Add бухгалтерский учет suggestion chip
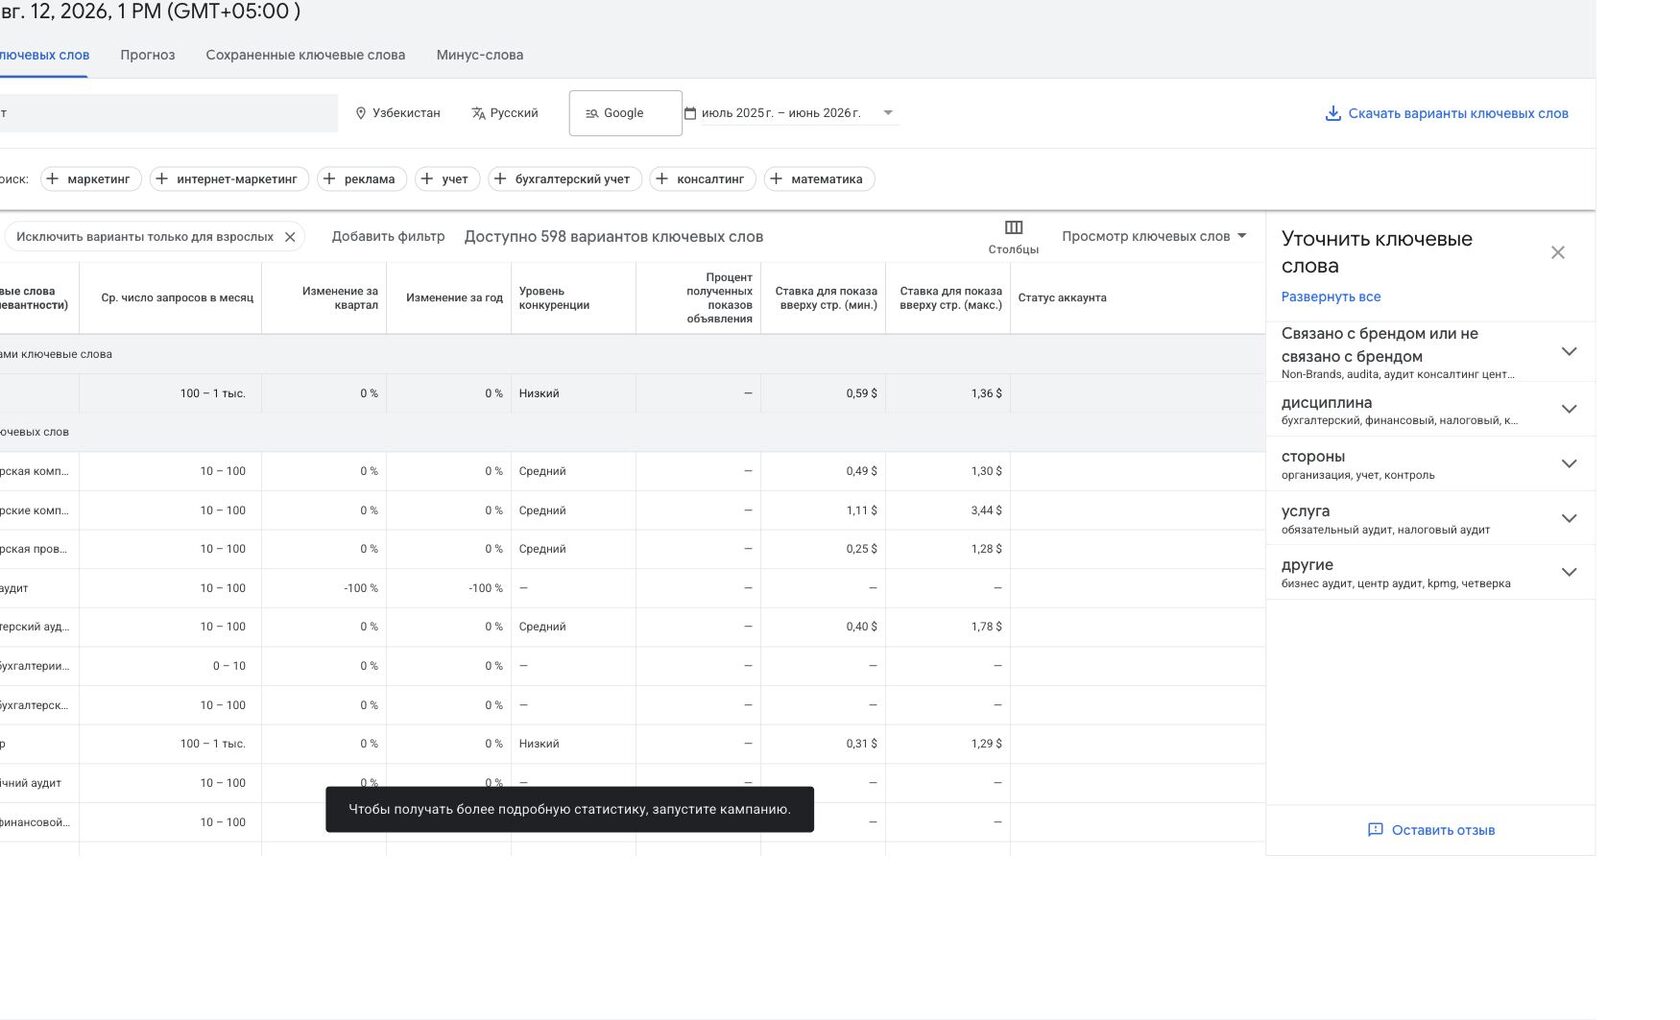This screenshot has height=1020, width=1680. [565, 179]
